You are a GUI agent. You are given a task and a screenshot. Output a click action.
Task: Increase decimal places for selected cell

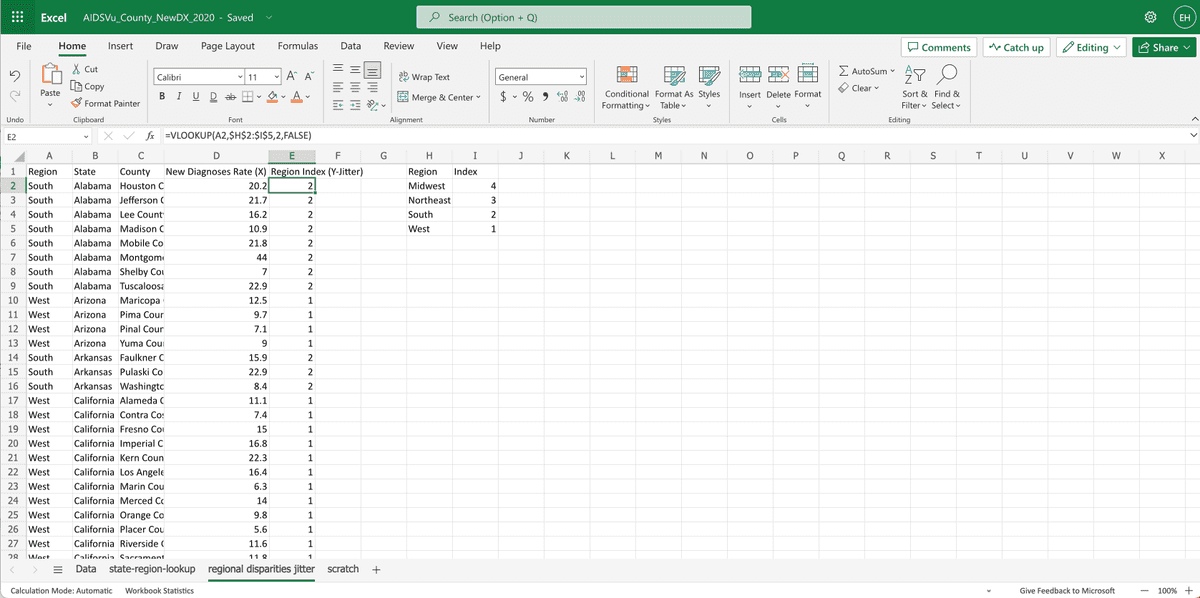tap(560, 97)
